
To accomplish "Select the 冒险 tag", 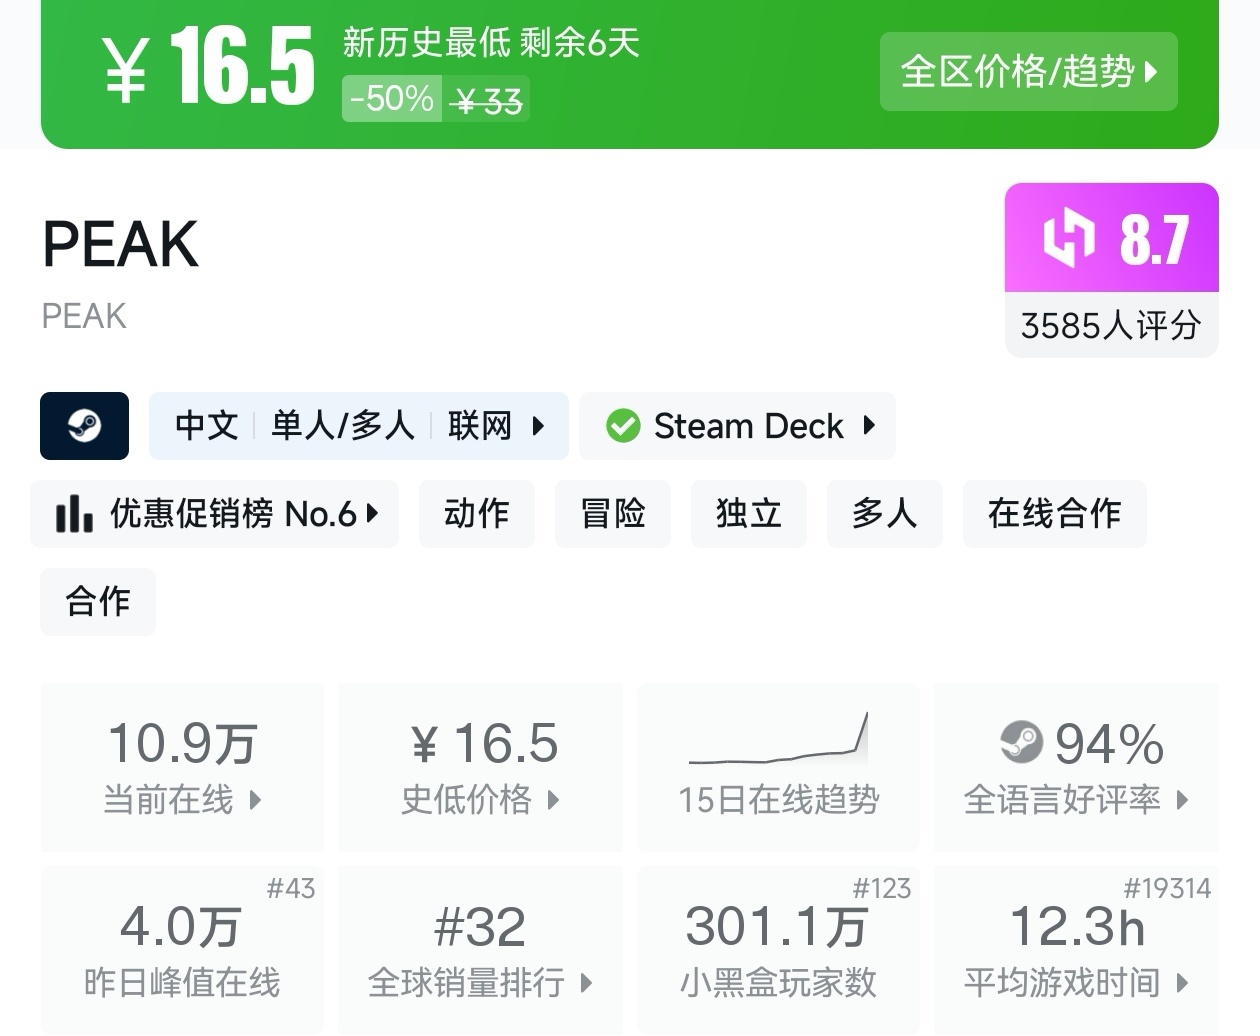I will 613,514.
